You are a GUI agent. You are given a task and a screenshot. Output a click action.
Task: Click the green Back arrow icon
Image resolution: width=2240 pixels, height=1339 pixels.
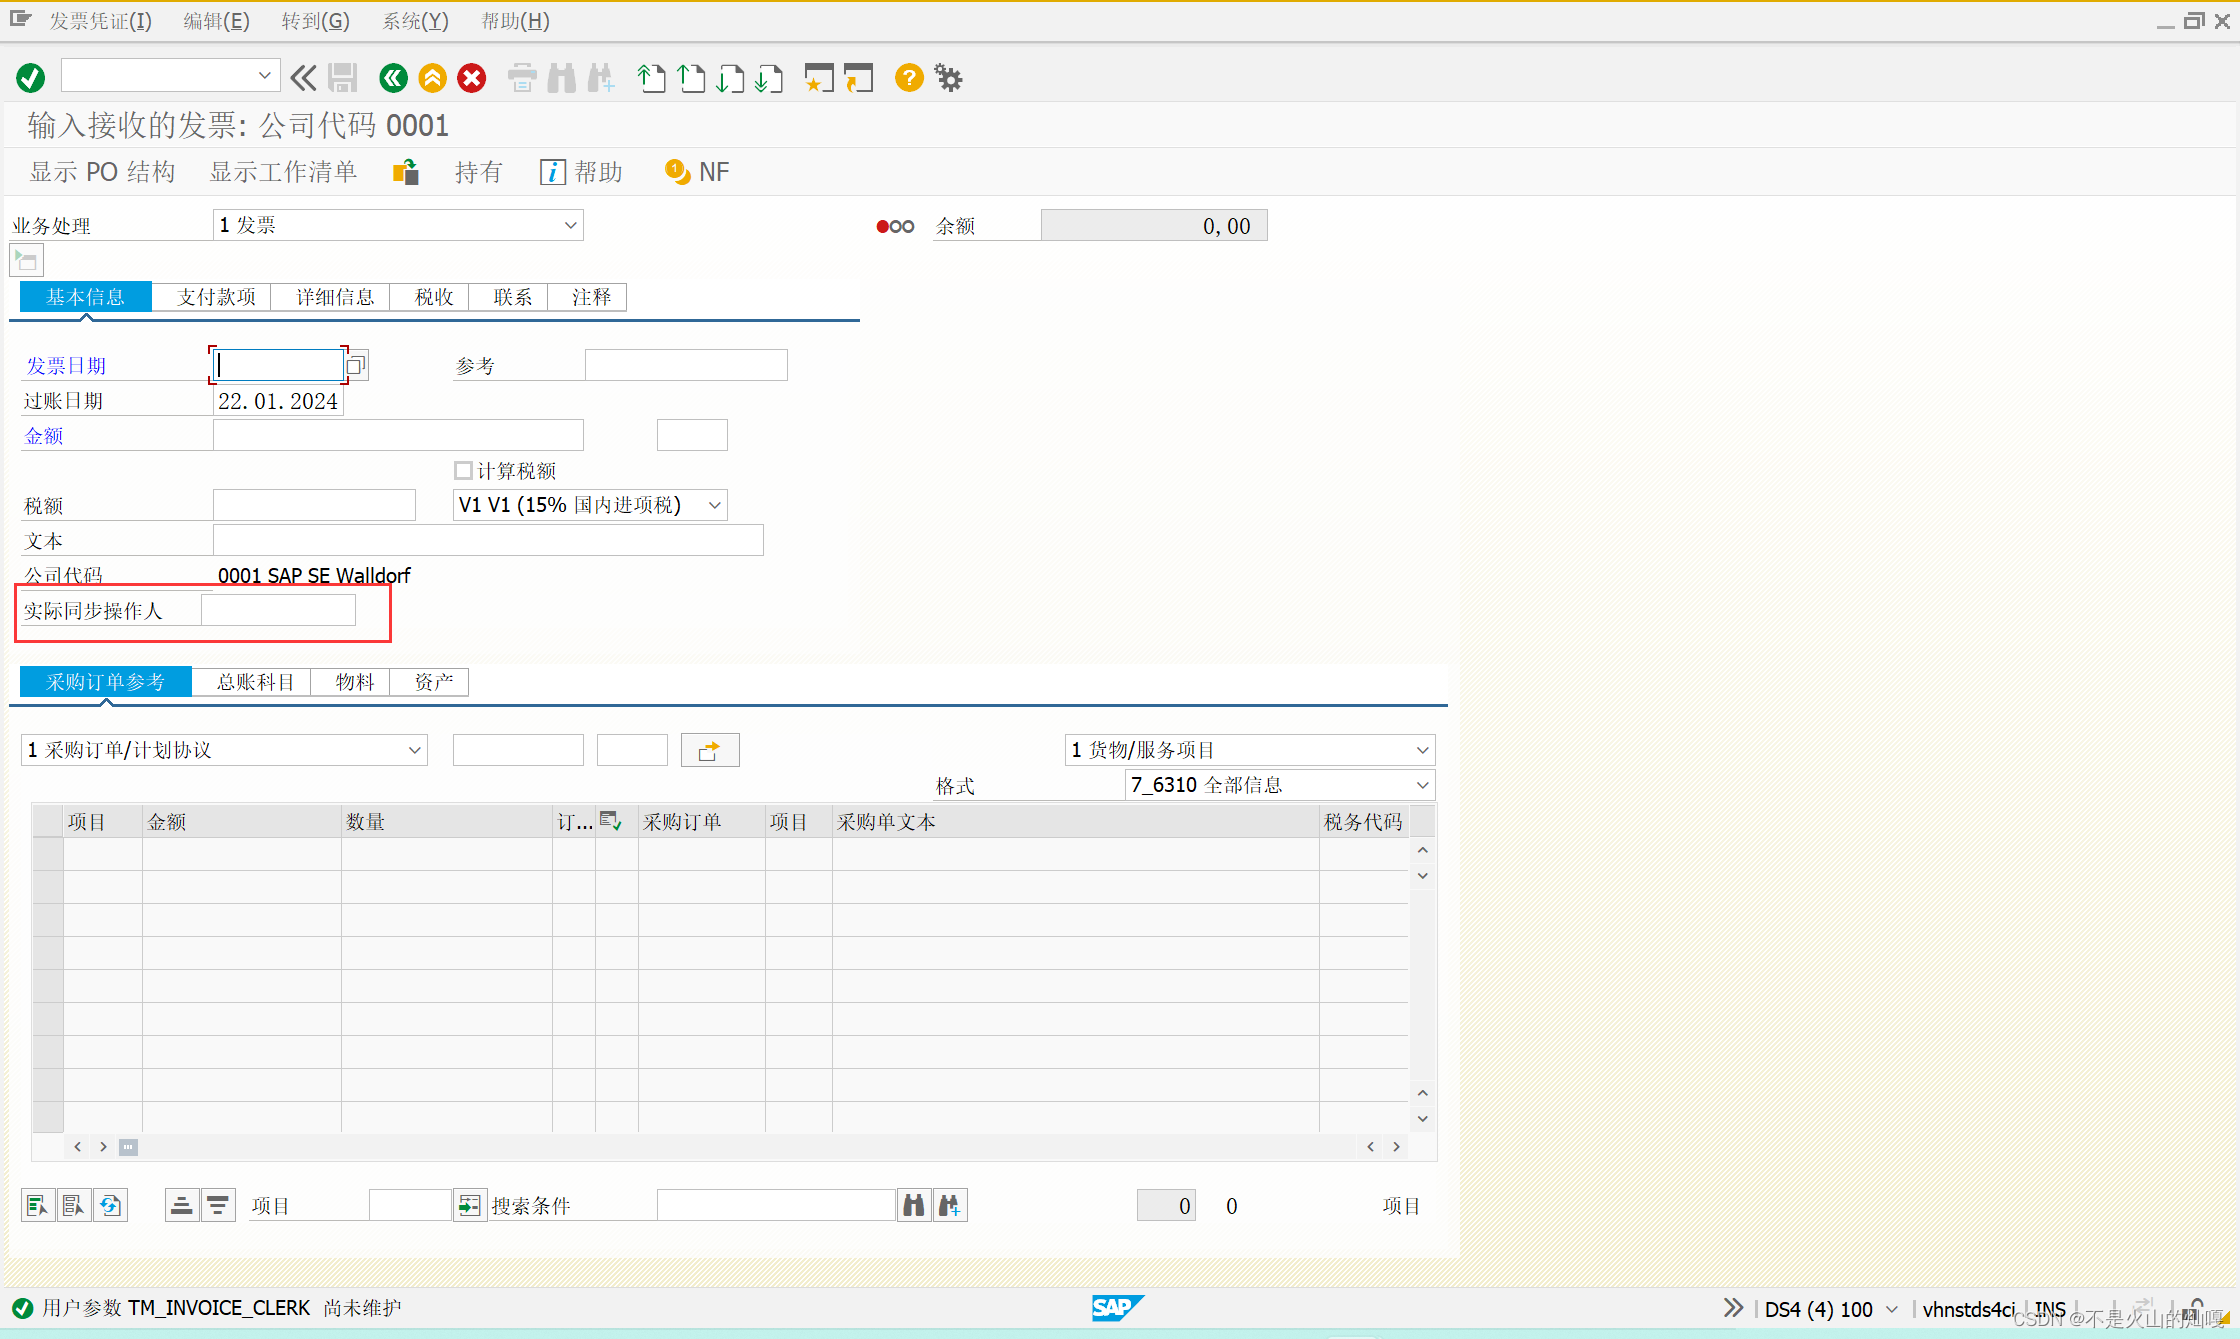click(393, 77)
